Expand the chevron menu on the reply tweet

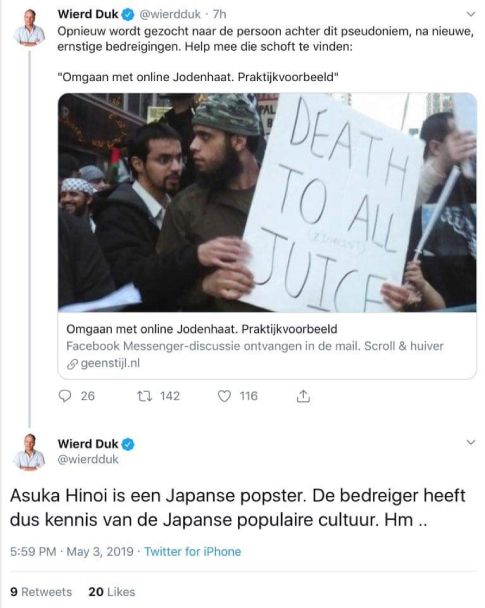pyautogui.click(x=471, y=442)
